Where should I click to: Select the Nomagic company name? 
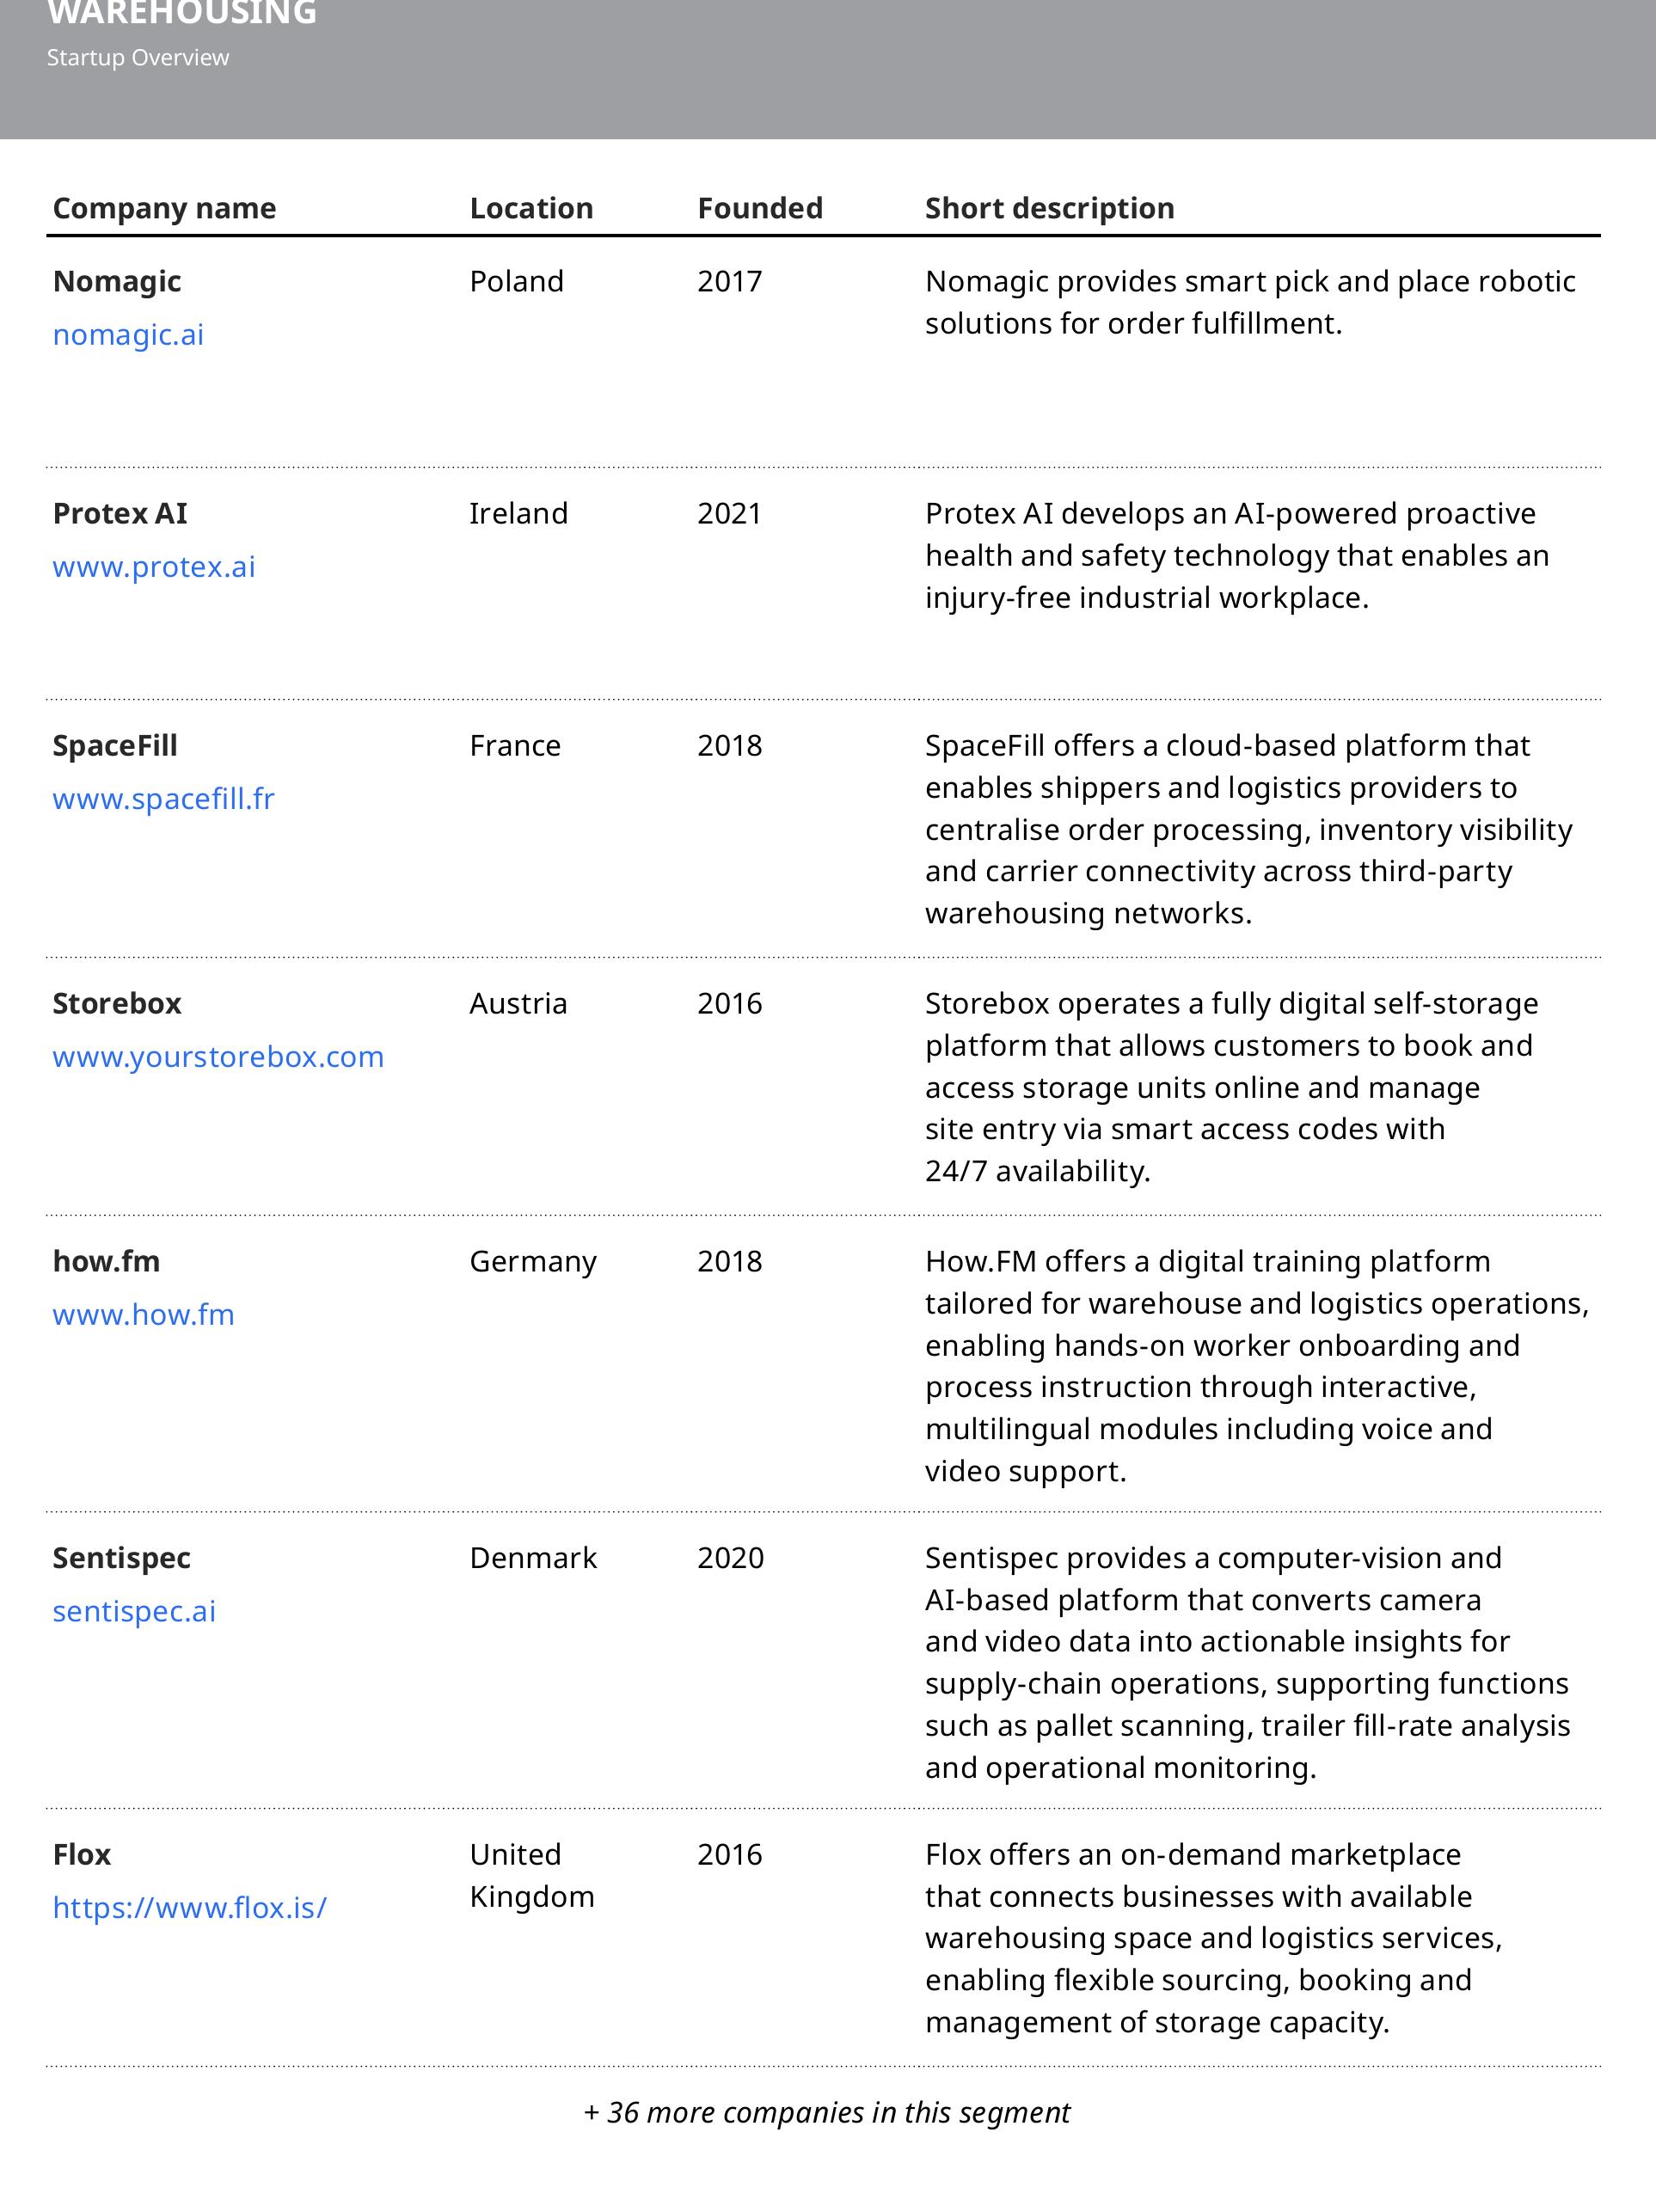(117, 282)
